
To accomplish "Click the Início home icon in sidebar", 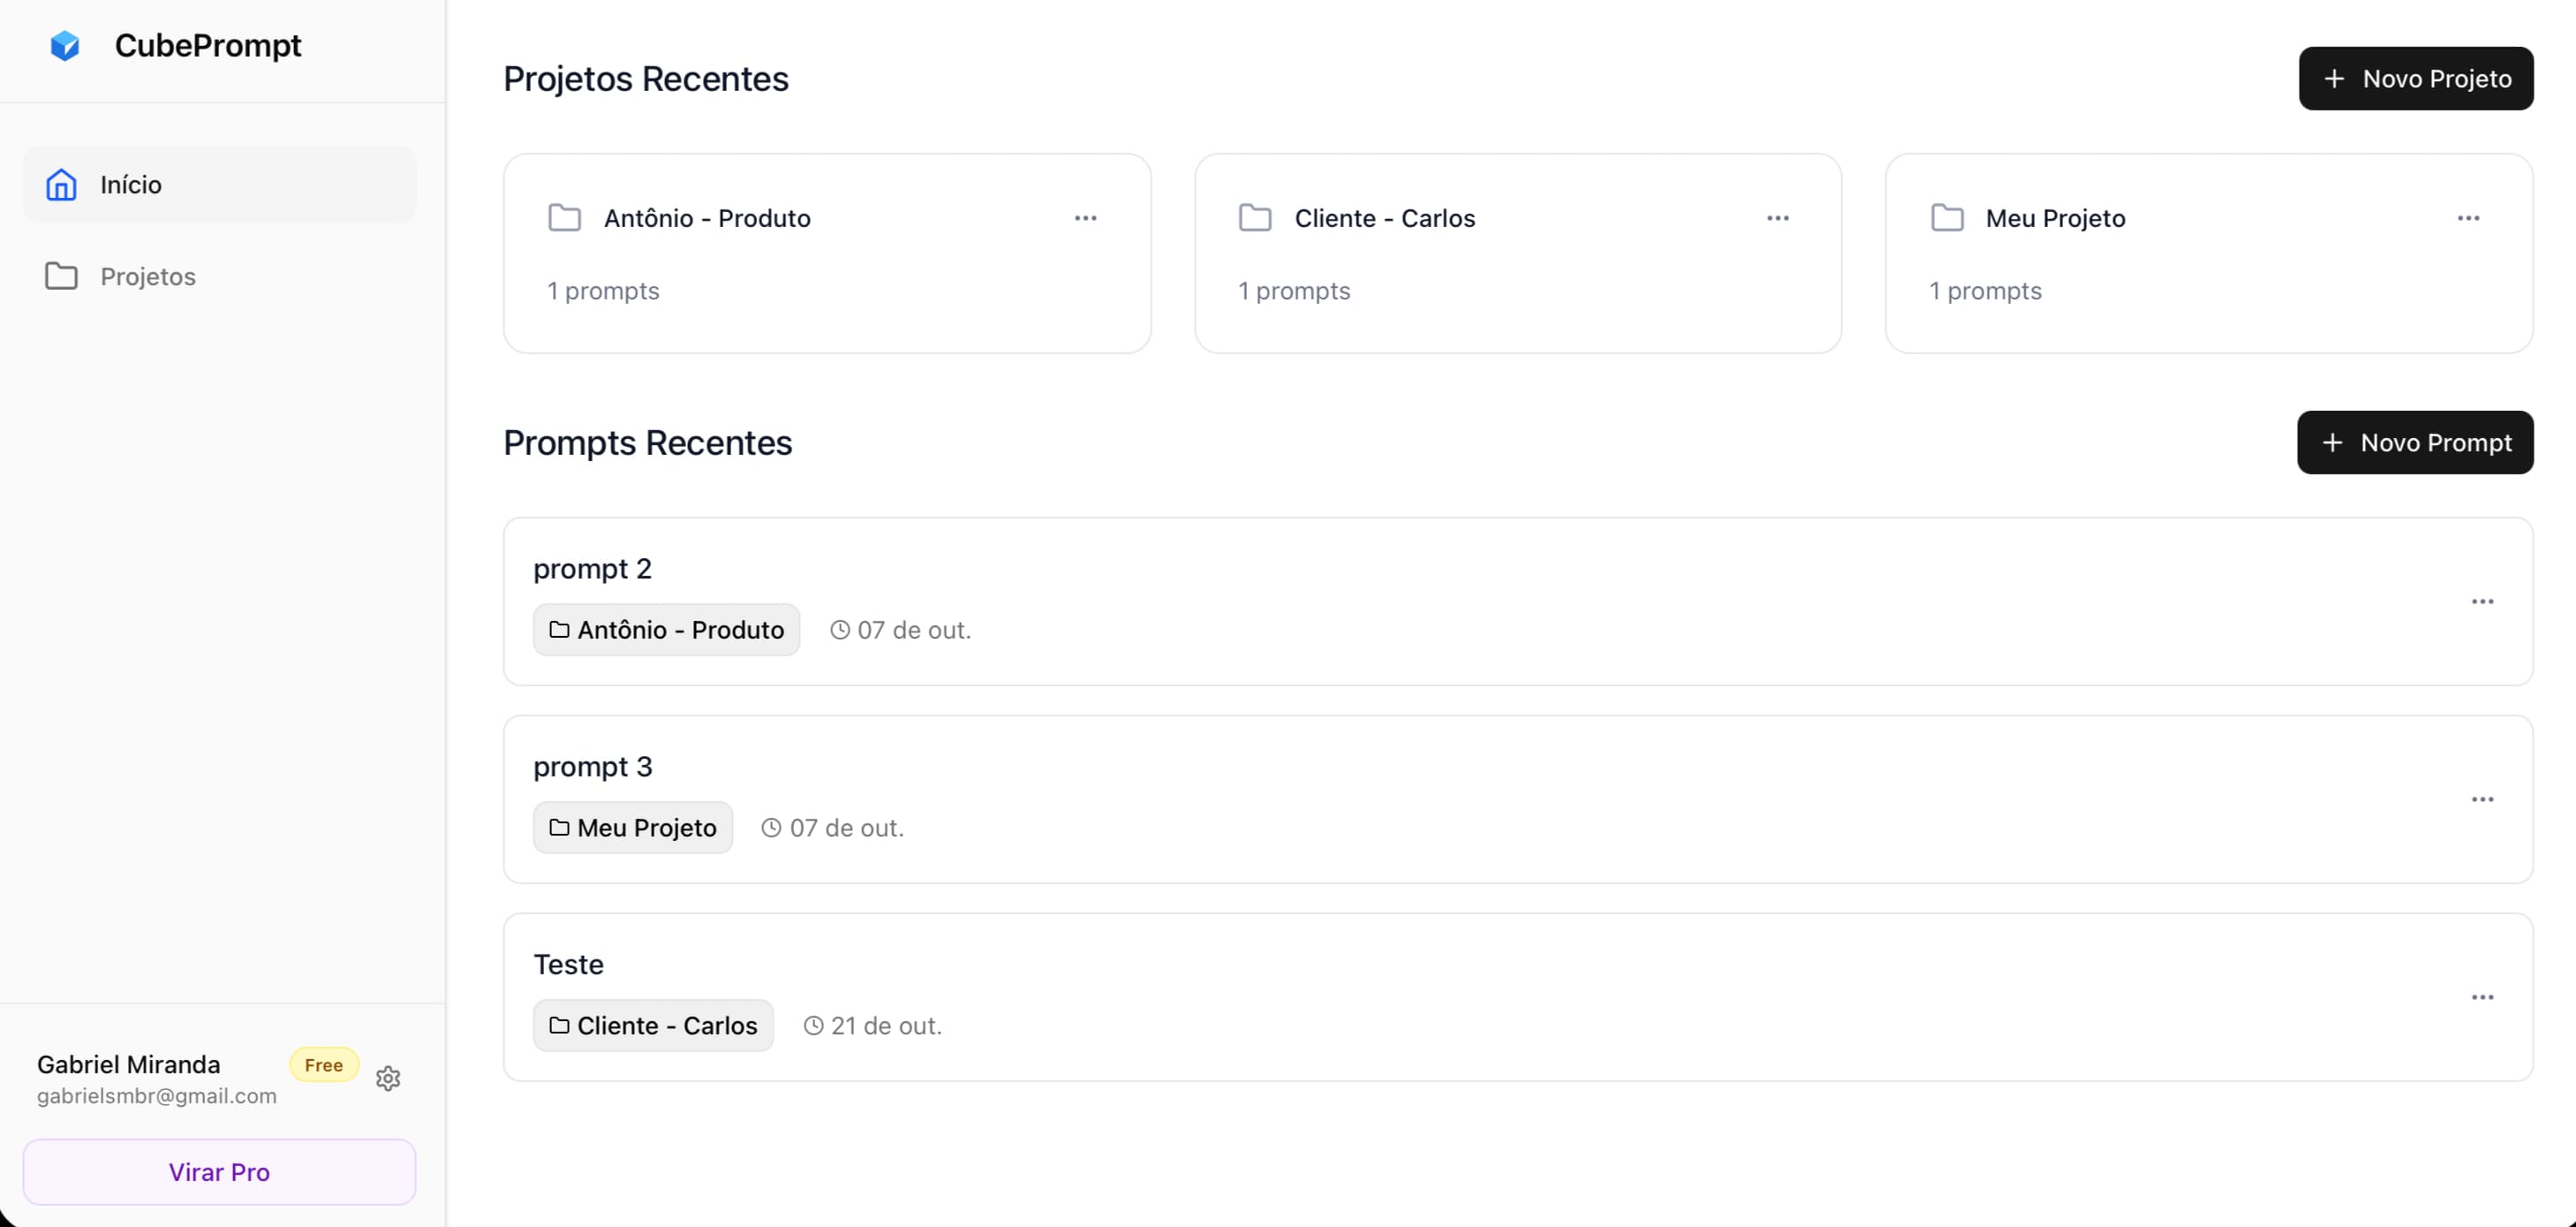I will point(61,185).
